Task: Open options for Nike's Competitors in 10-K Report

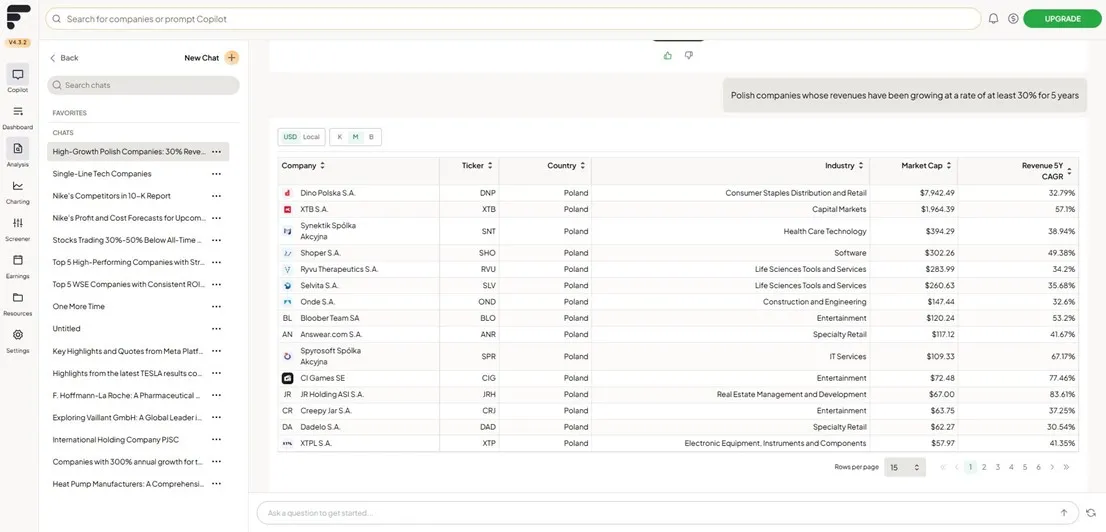Action: pos(216,196)
